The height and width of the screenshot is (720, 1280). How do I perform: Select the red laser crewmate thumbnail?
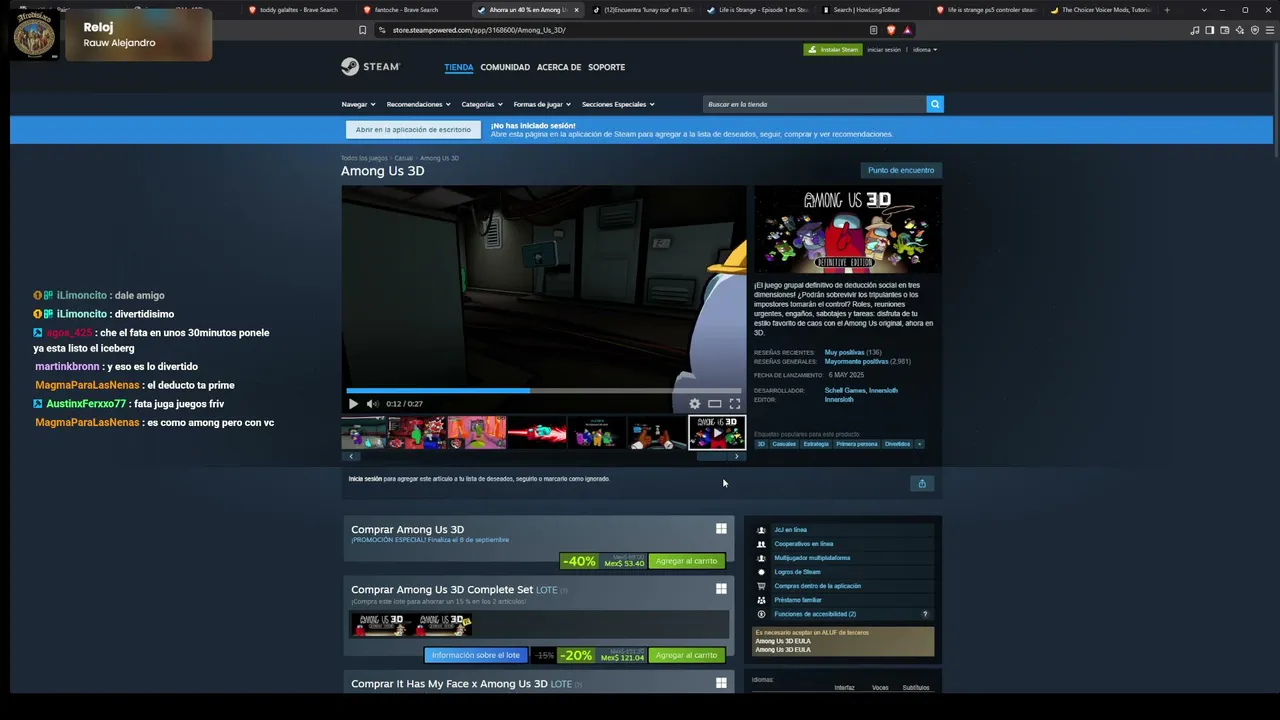click(537, 433)
